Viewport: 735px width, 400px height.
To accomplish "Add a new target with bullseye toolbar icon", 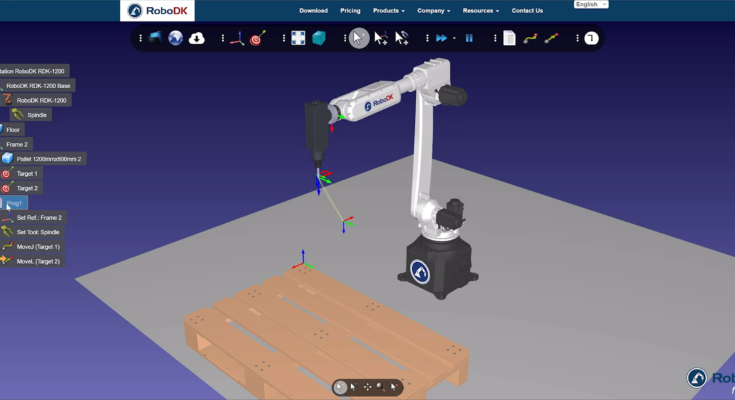I will [257, 38].
